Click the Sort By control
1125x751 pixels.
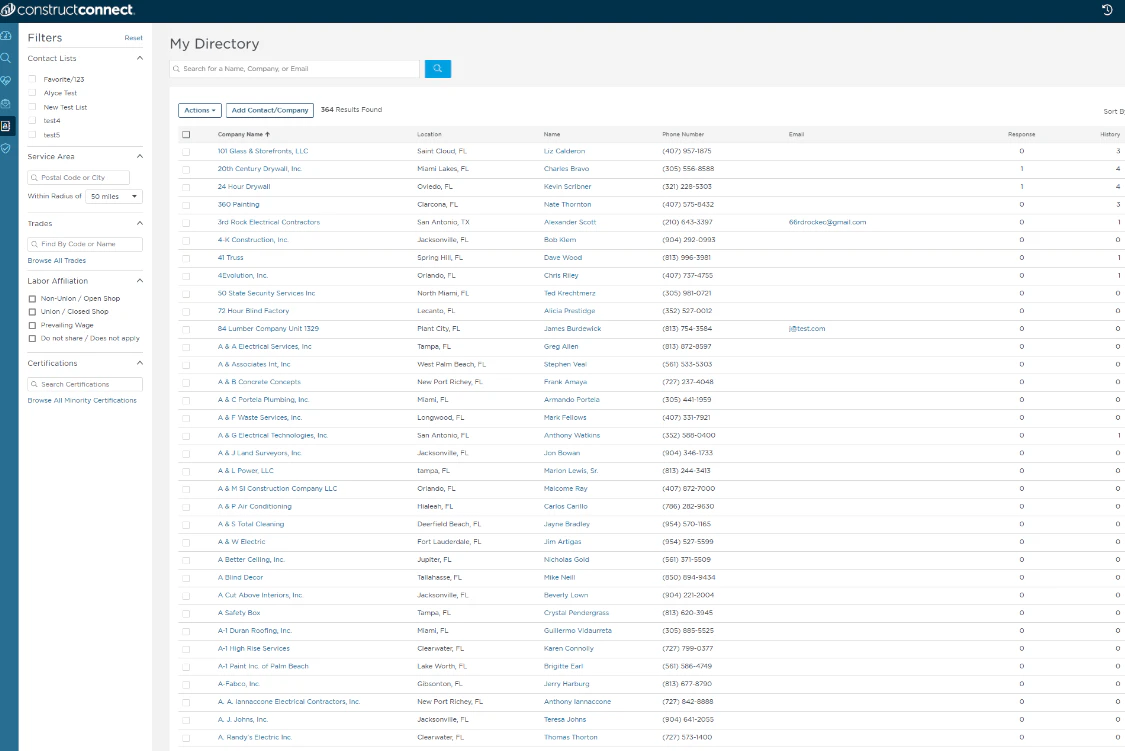pyautogui.click(x=1113, y=110)
